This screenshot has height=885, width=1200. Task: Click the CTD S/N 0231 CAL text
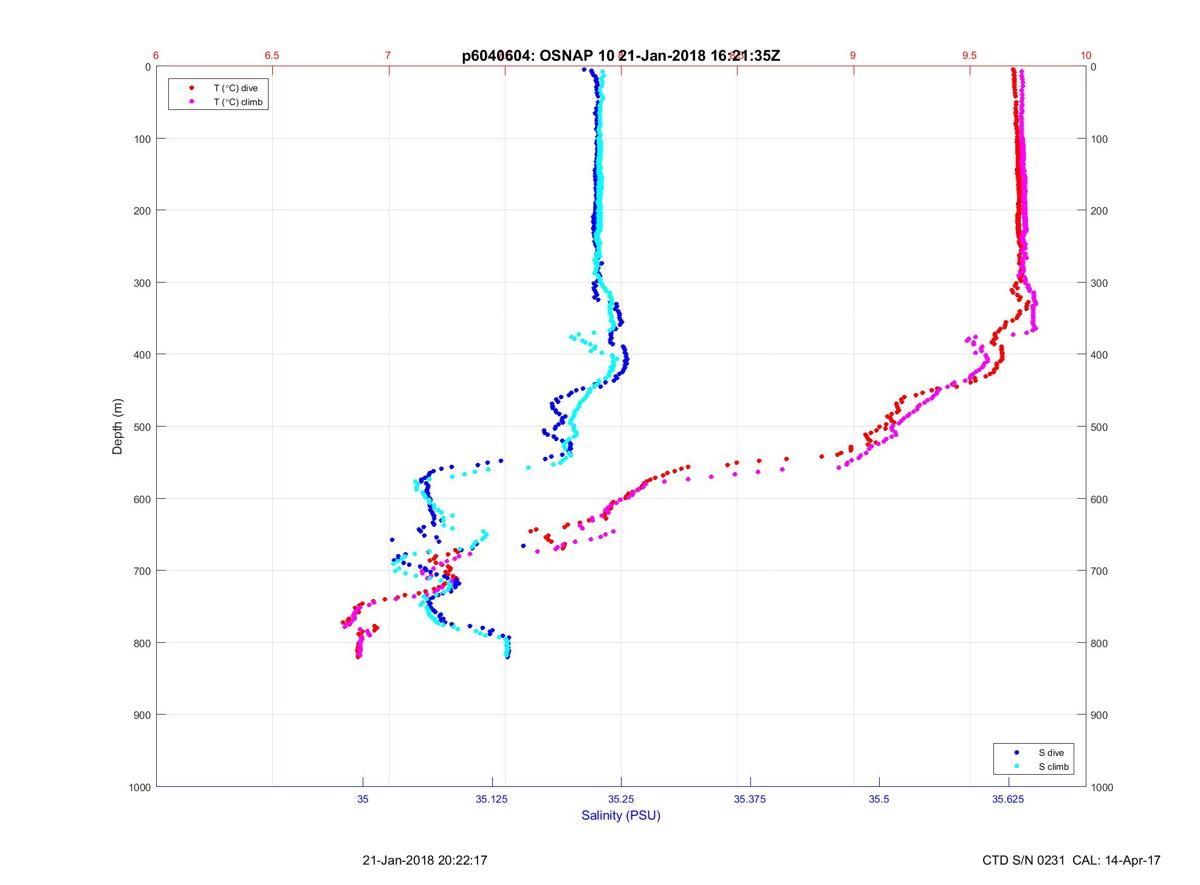(x=1071, y=860)
